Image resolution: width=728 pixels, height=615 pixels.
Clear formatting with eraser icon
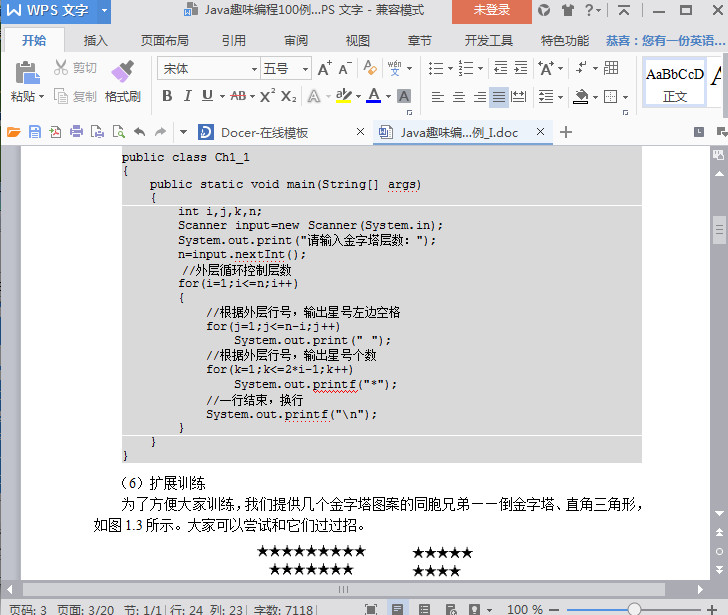click(370, 68)
